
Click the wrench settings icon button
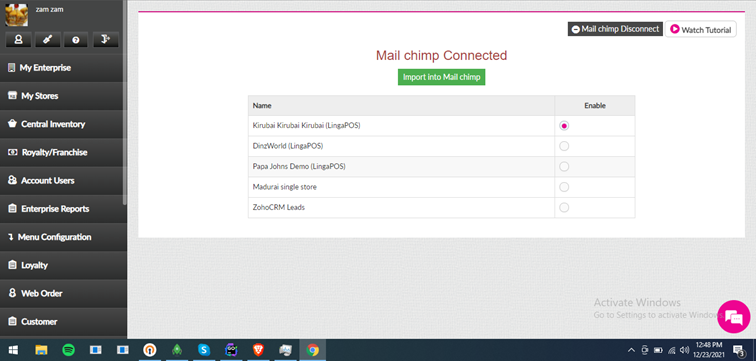click(47, 40)
